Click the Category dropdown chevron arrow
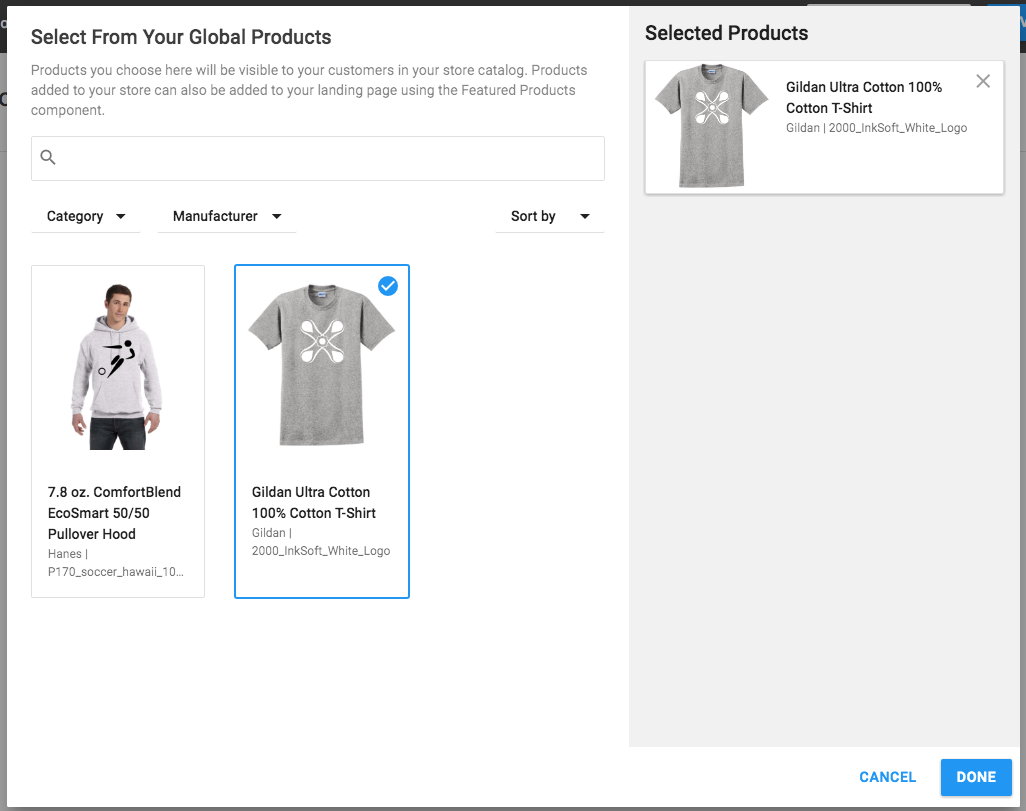Screen dimensions: 1026x811 click(120, 216)
